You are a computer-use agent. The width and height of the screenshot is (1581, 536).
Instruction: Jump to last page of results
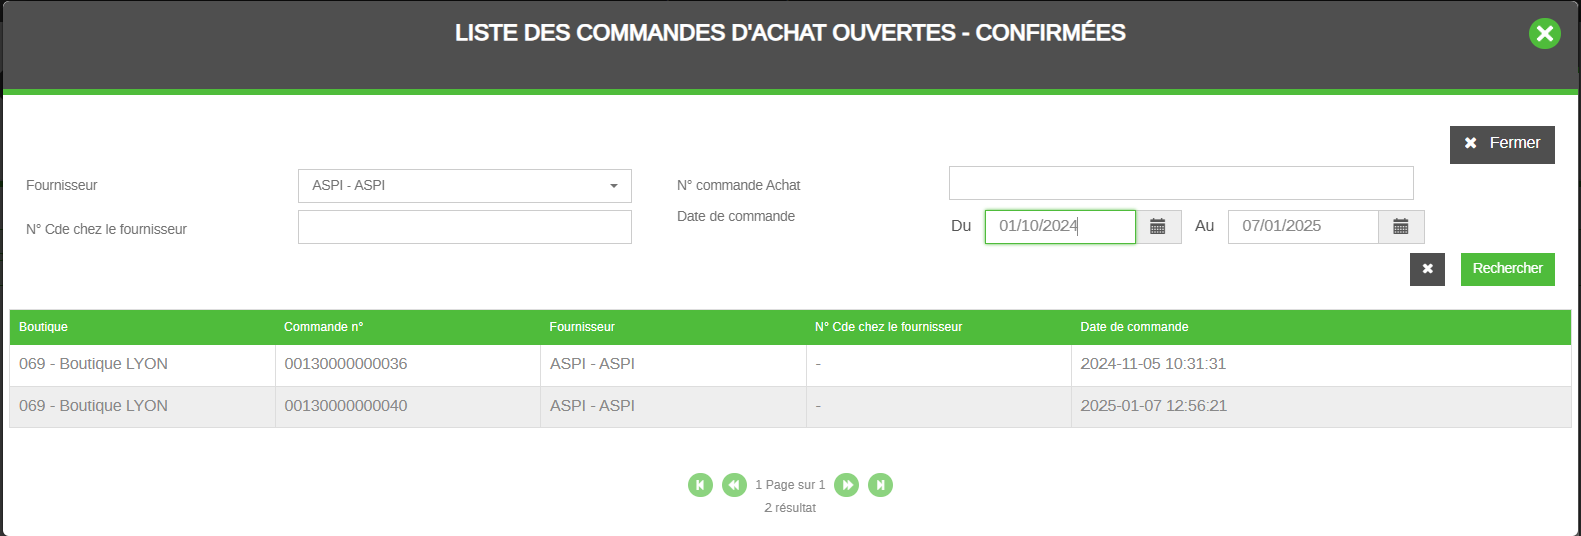pos(880,485)
